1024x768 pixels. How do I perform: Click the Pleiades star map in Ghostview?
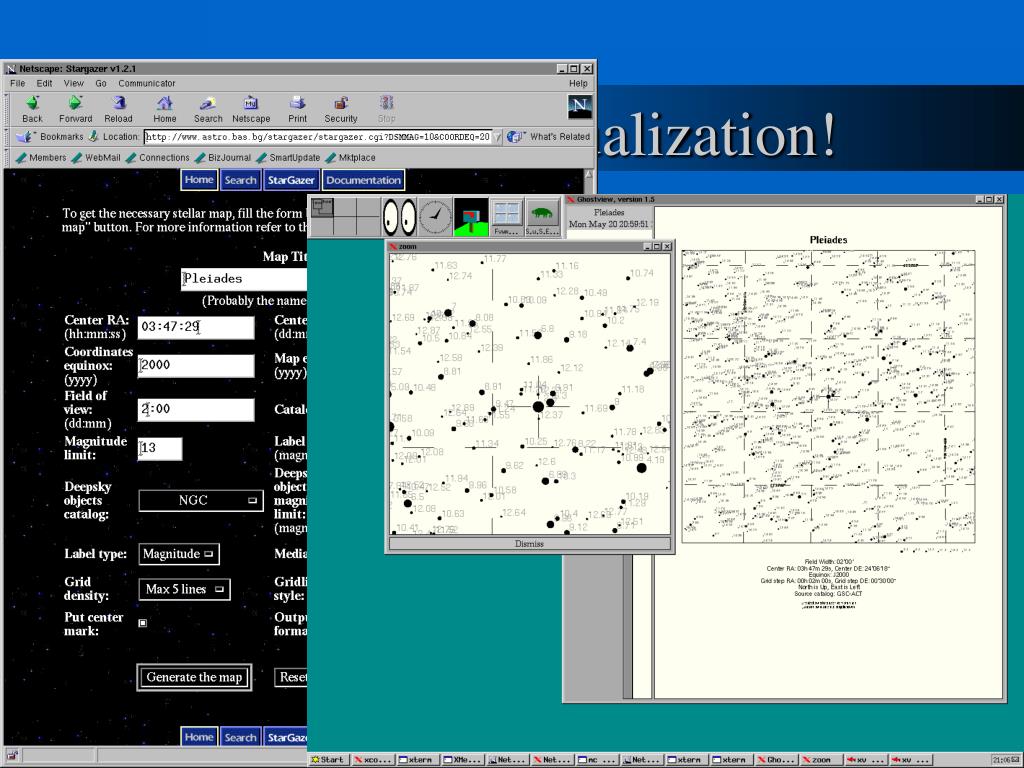[x=828, y=396]
